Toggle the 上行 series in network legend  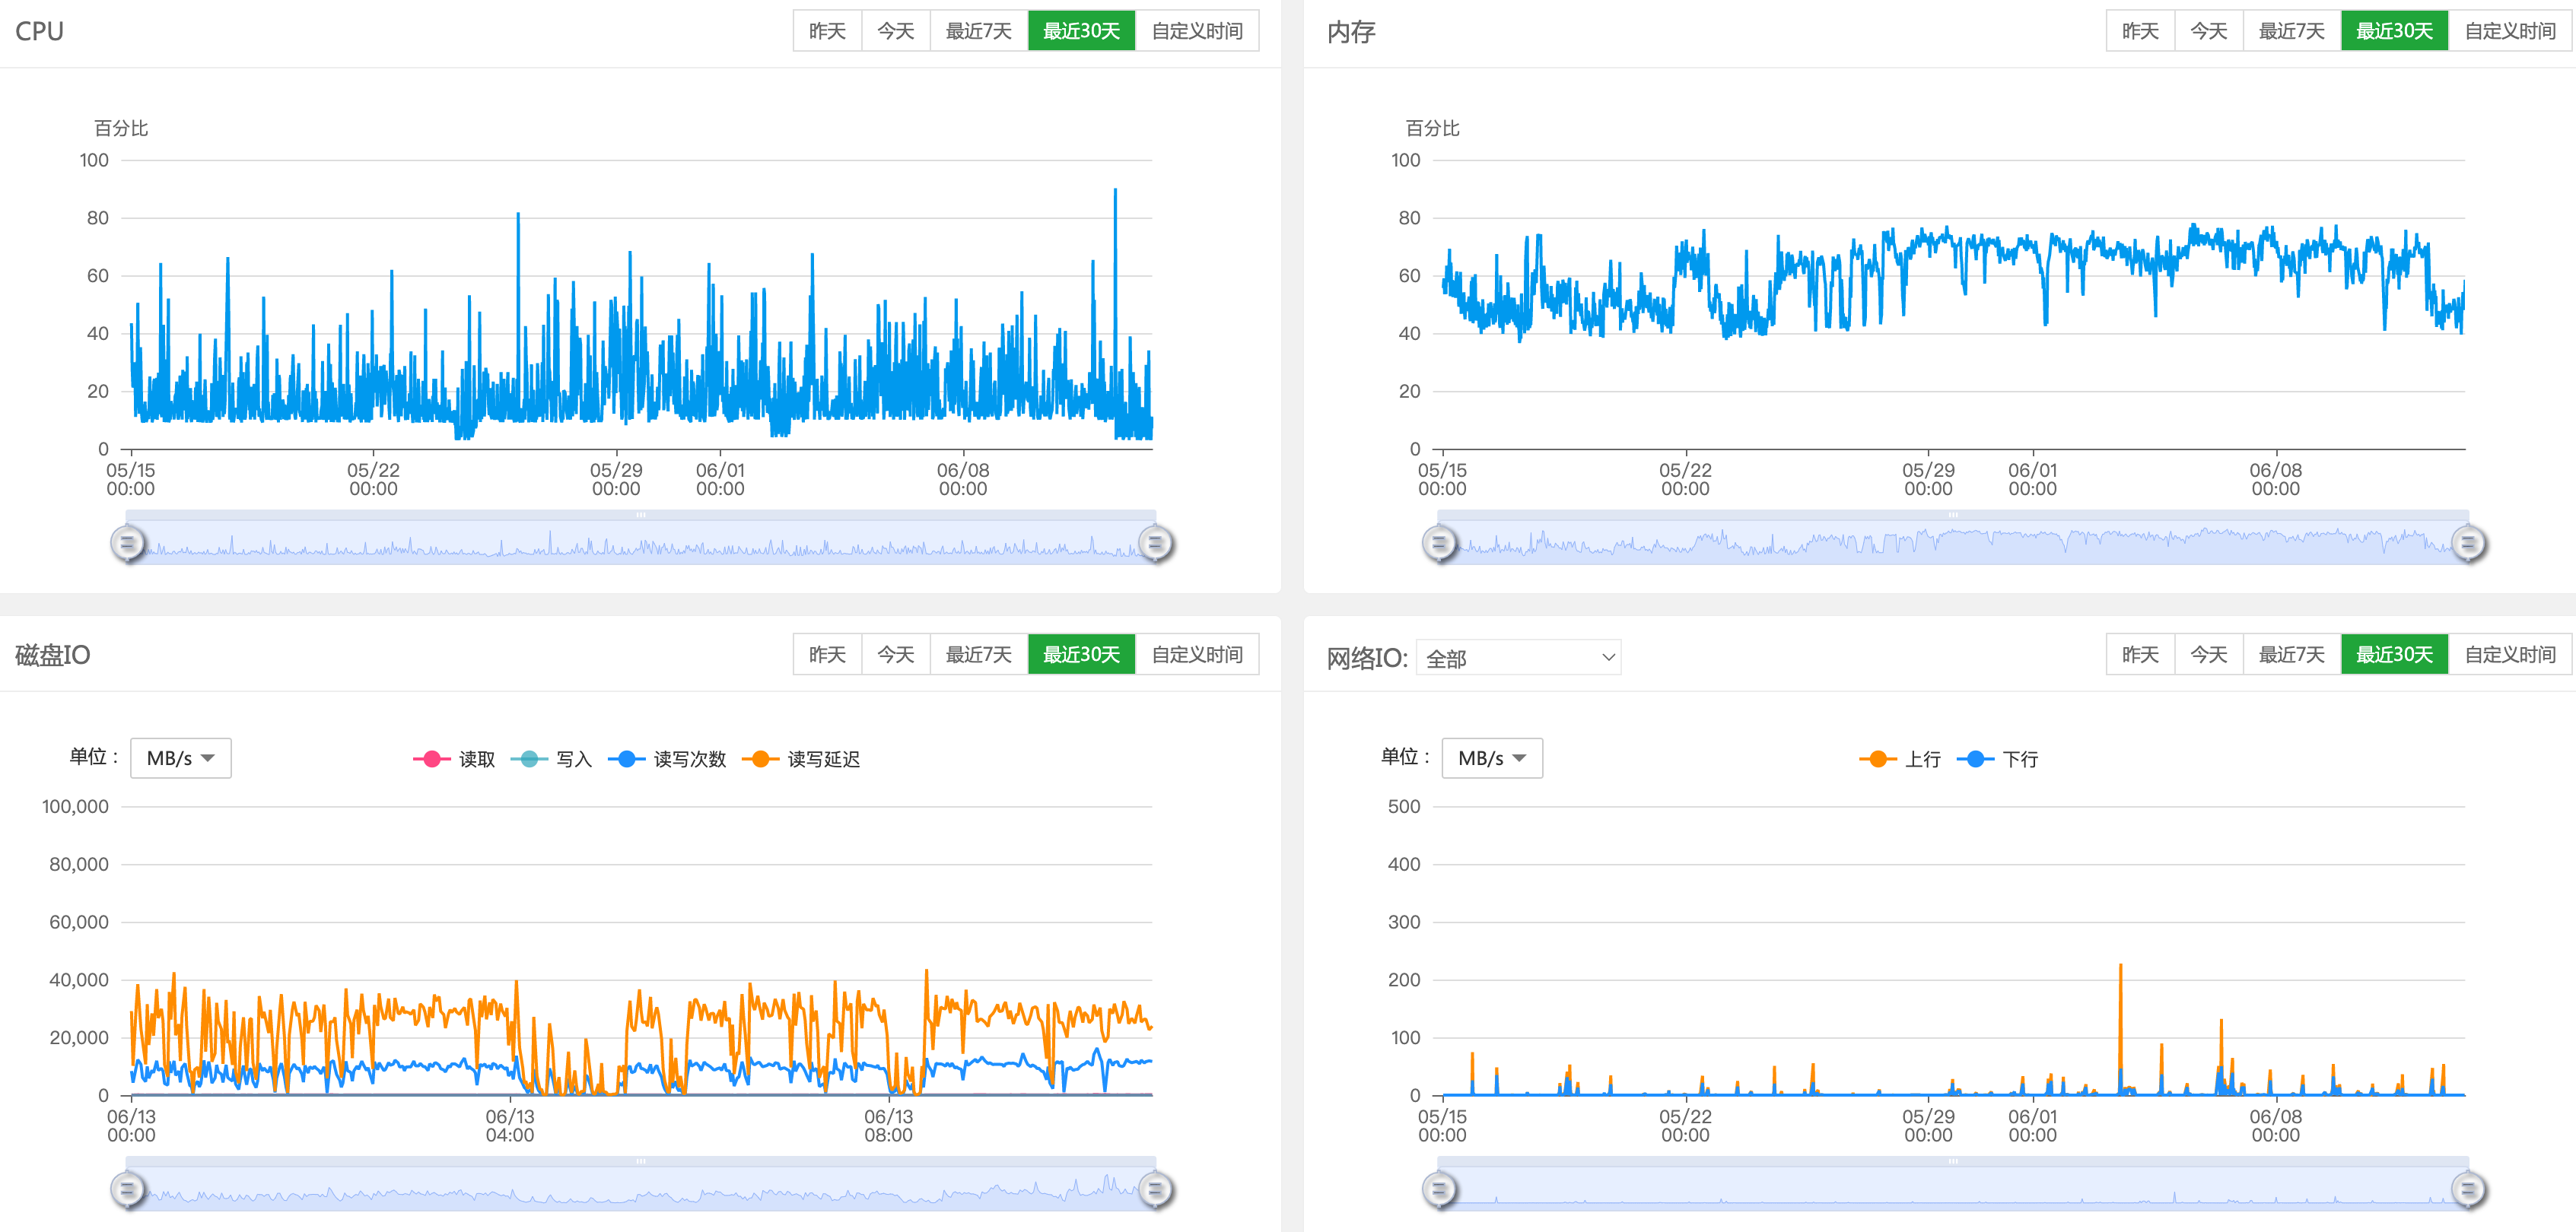(1899, 759)
